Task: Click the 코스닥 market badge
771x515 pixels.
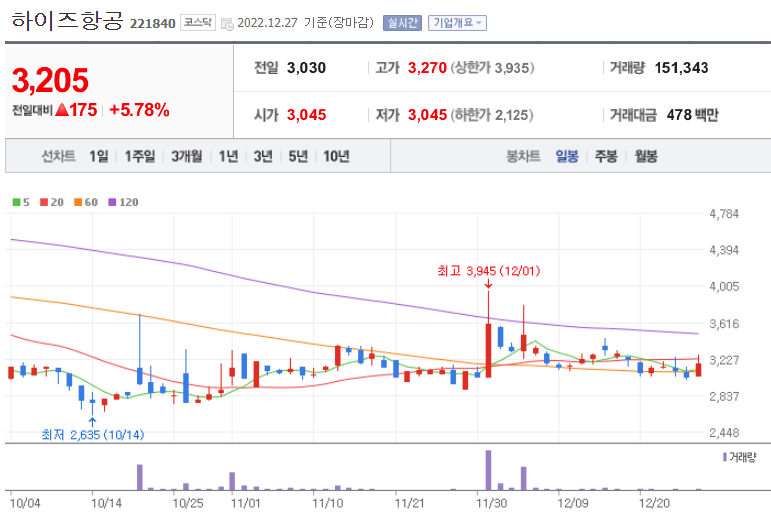Action: (198, 23)
